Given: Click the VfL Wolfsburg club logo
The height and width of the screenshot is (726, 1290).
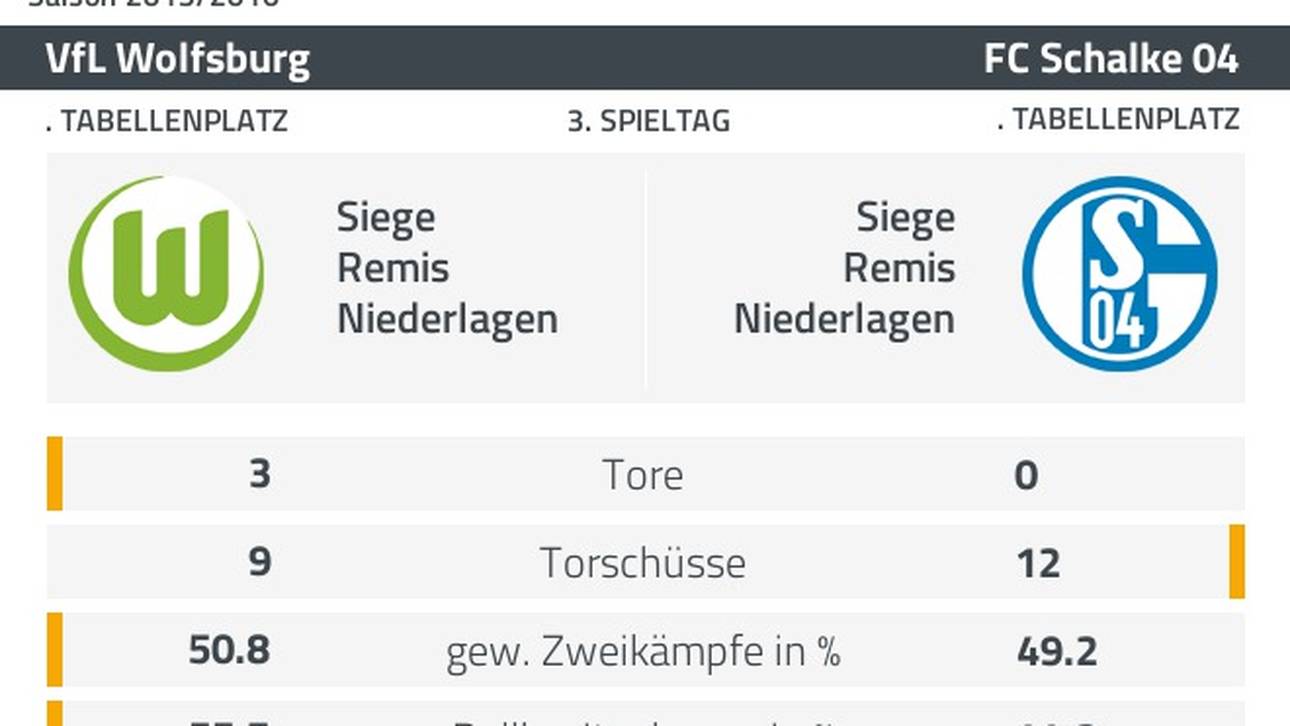Looking at the screenshot, I should [x=167, y=273].
